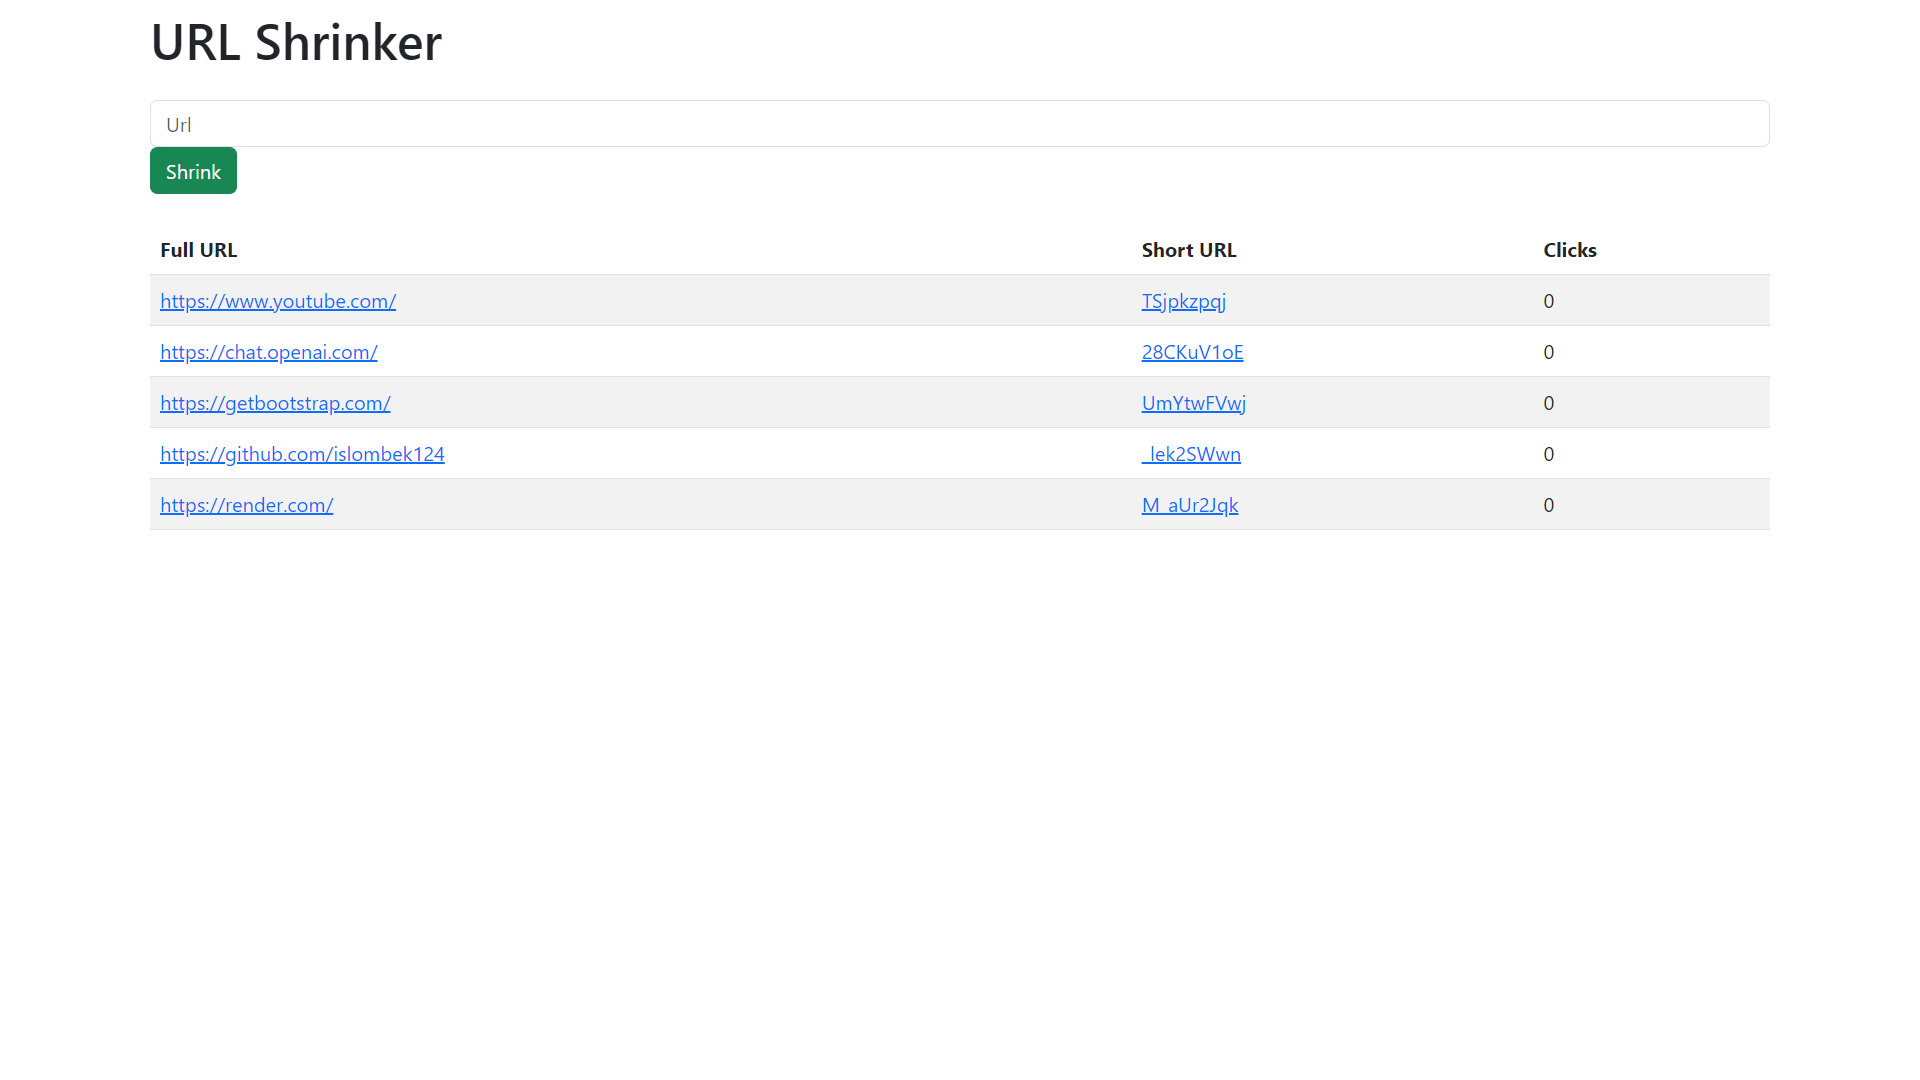
Task: Click the clicks count in github row
Action: pos(1548,454)
